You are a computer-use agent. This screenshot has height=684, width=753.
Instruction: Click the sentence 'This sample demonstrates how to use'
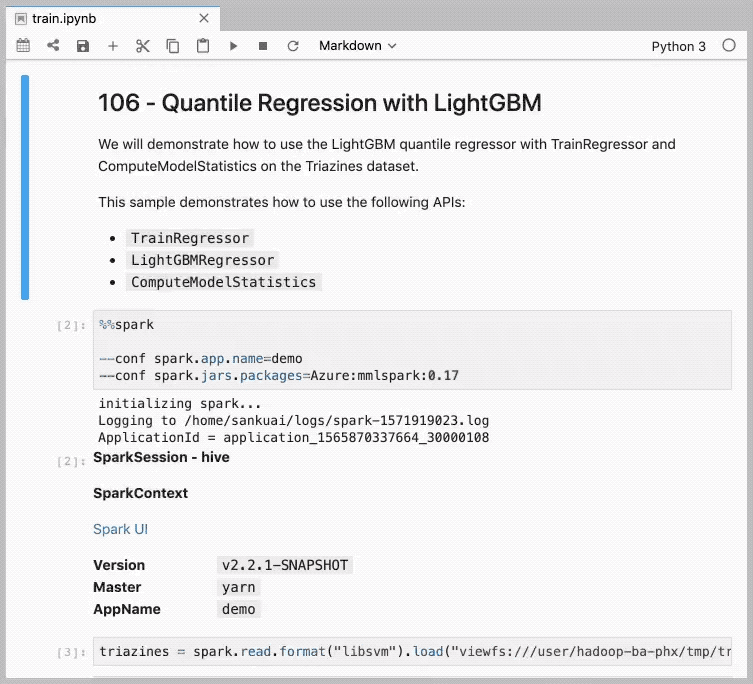coord(282,202)
